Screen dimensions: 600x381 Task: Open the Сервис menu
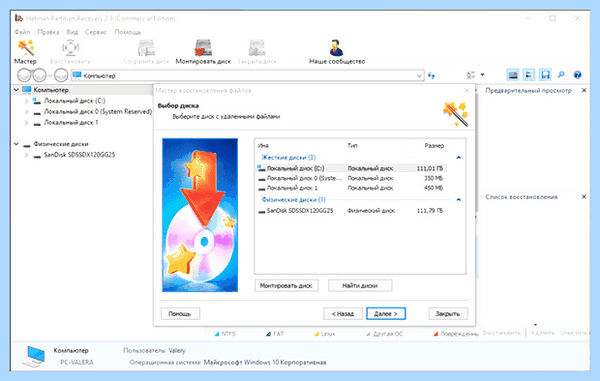click(96, 32)
